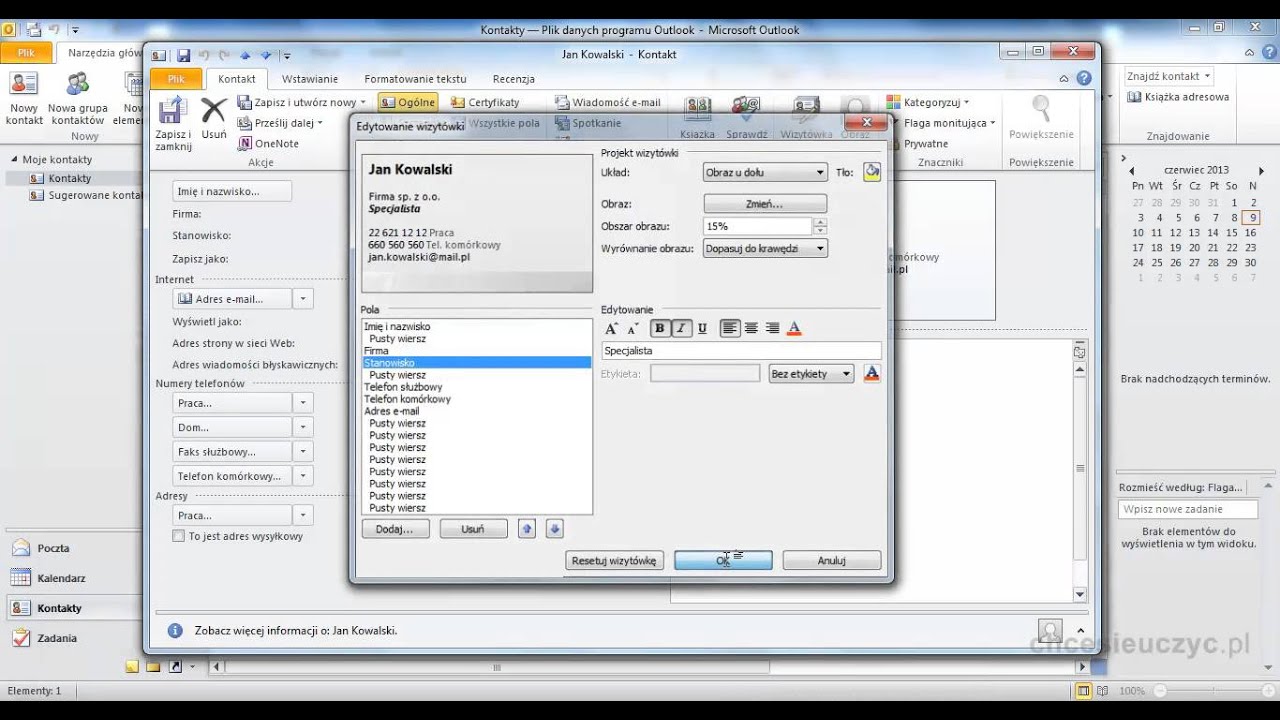Click Prześlij dalej in contact ribbon
Viewport: 1280px width, 720px height.
(280, 123)
